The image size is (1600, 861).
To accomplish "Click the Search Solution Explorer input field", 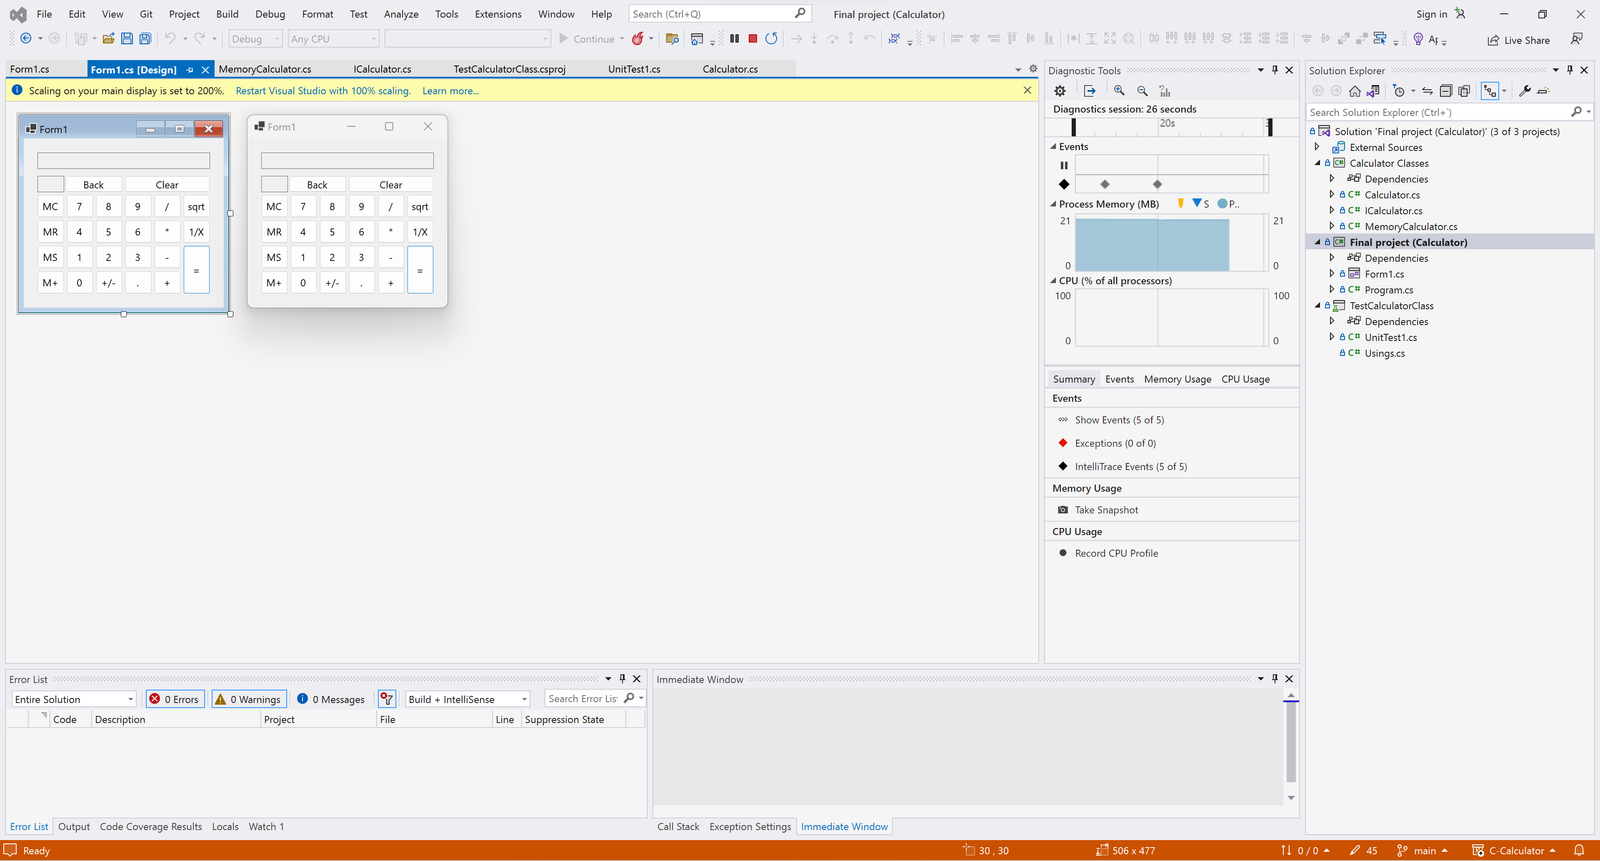I will pyautogui.click(x=1437, y=112).
